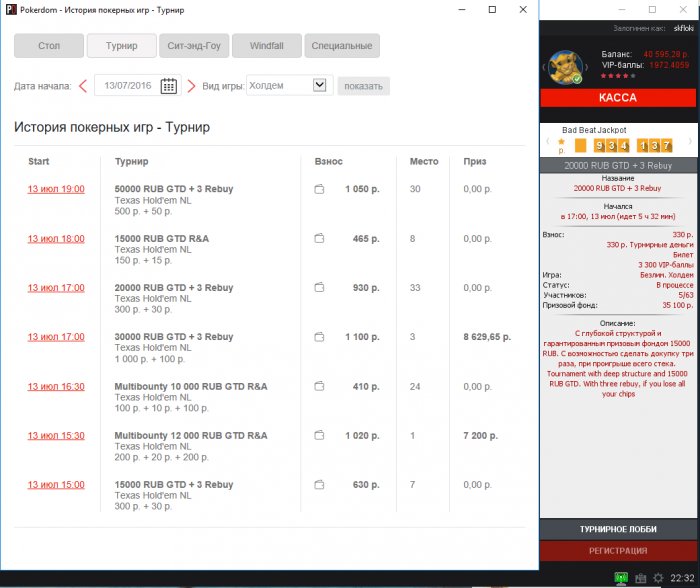Click buy-in value 1 050 р.
The width and height of the screenshot is (700, 588).
point(362,189)
